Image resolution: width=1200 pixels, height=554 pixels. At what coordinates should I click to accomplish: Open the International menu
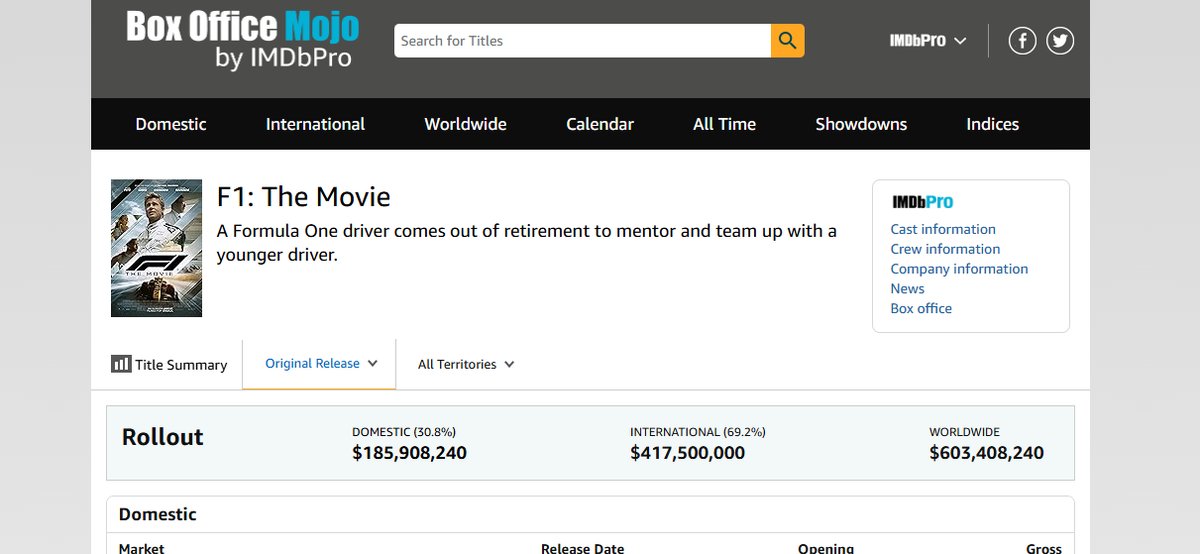coord(315,124)
